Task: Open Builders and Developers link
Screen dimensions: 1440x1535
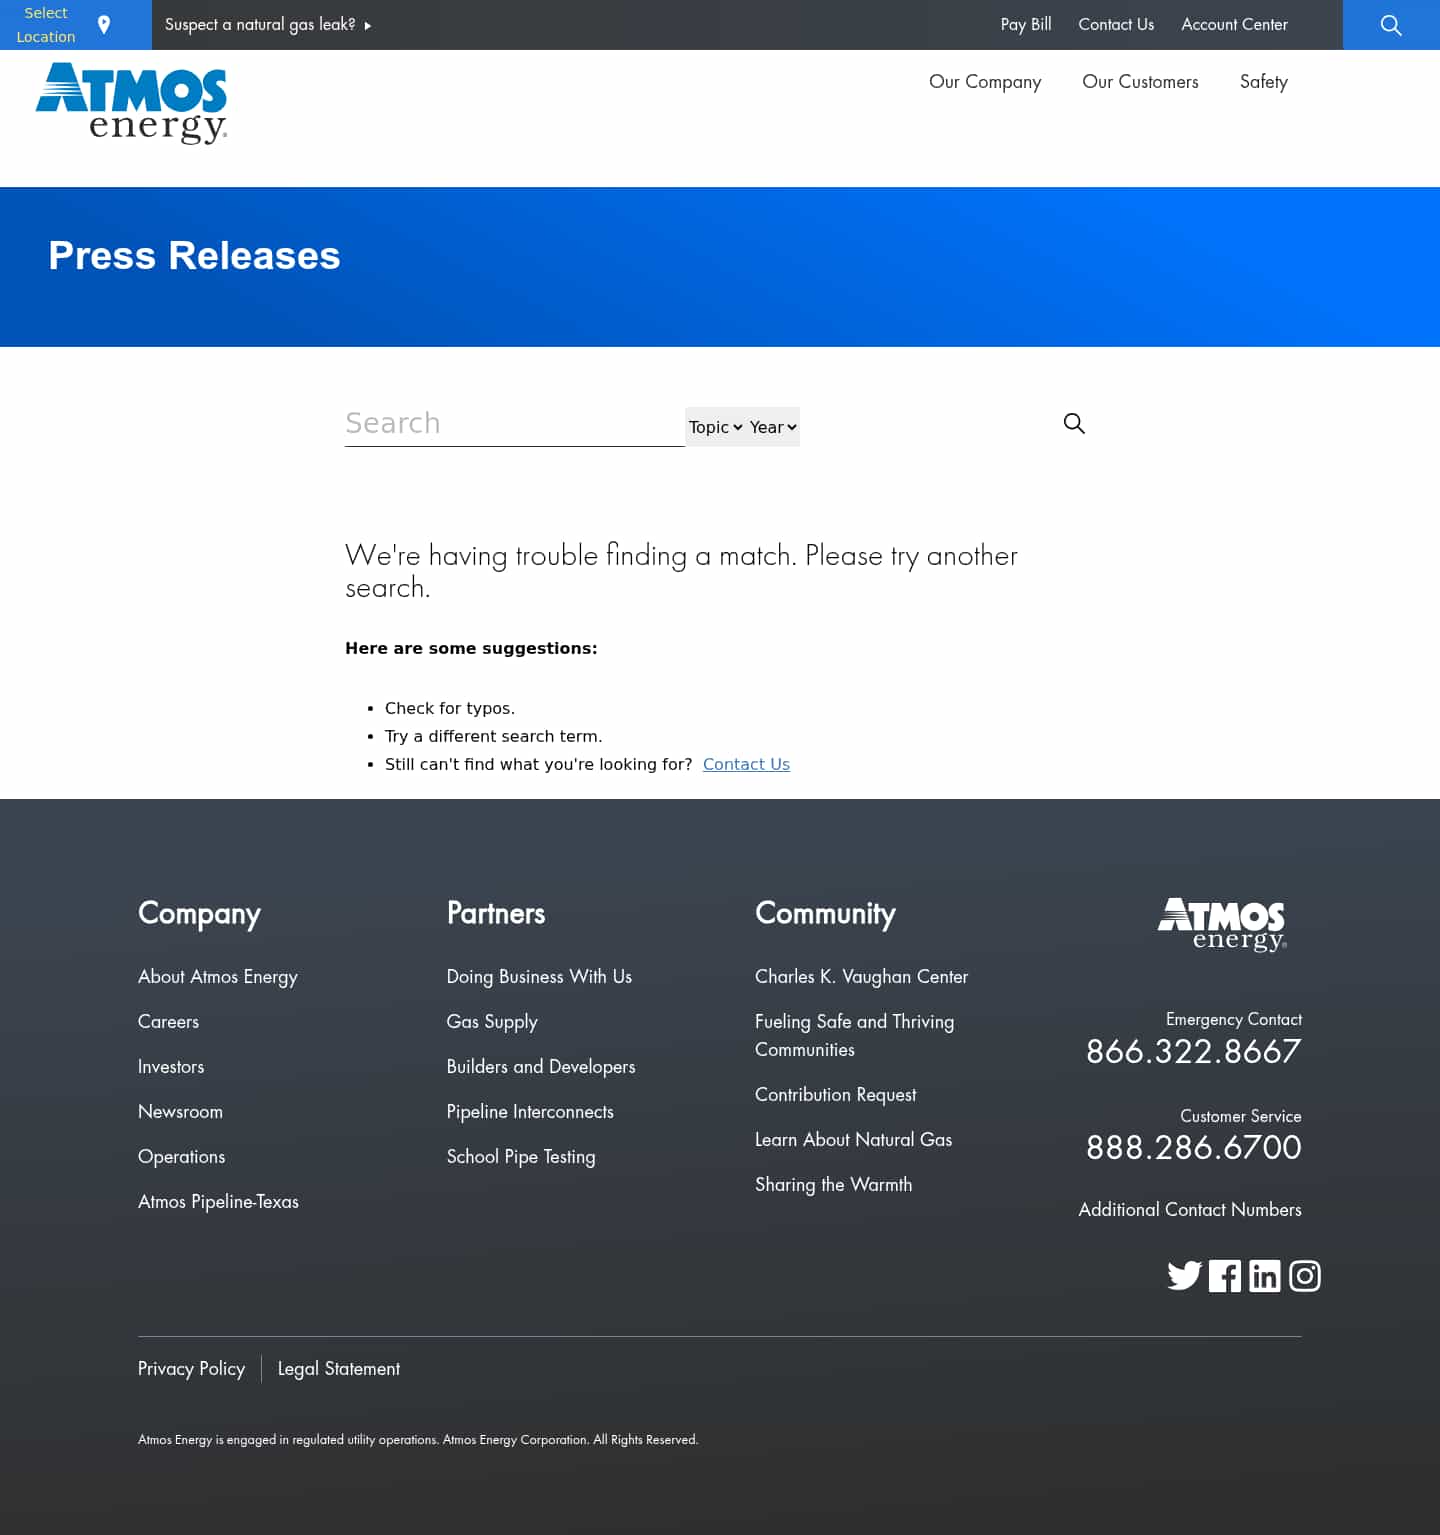Action: pyautogui.click(x=541, y=1067)
